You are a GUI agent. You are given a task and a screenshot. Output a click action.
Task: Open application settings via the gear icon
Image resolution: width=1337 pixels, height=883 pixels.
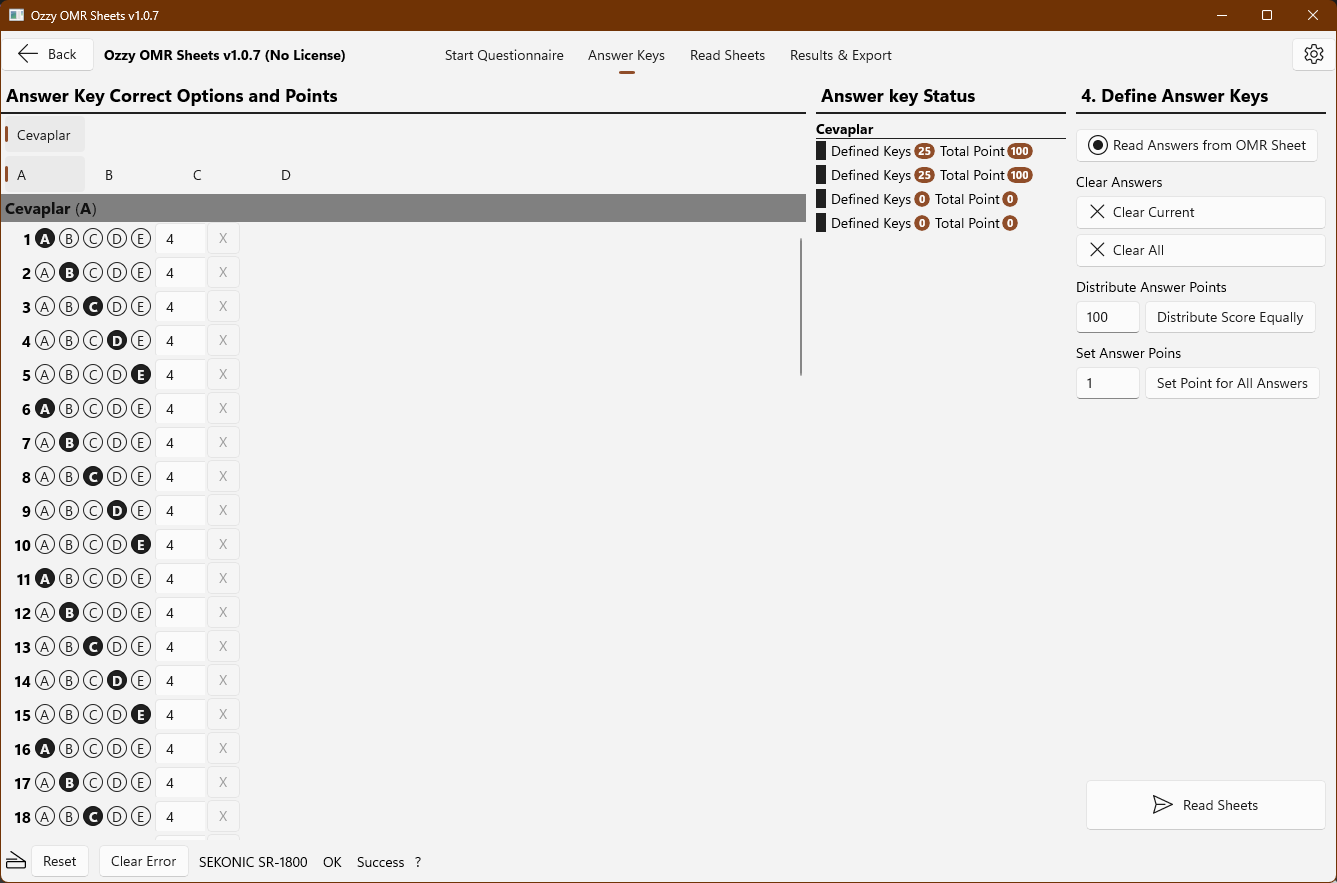pyautogui.click(x=1313, y=54)
